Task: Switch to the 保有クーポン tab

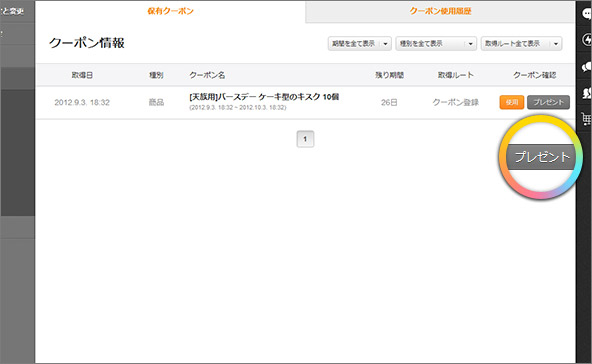Action: click(x=170, y=11)
